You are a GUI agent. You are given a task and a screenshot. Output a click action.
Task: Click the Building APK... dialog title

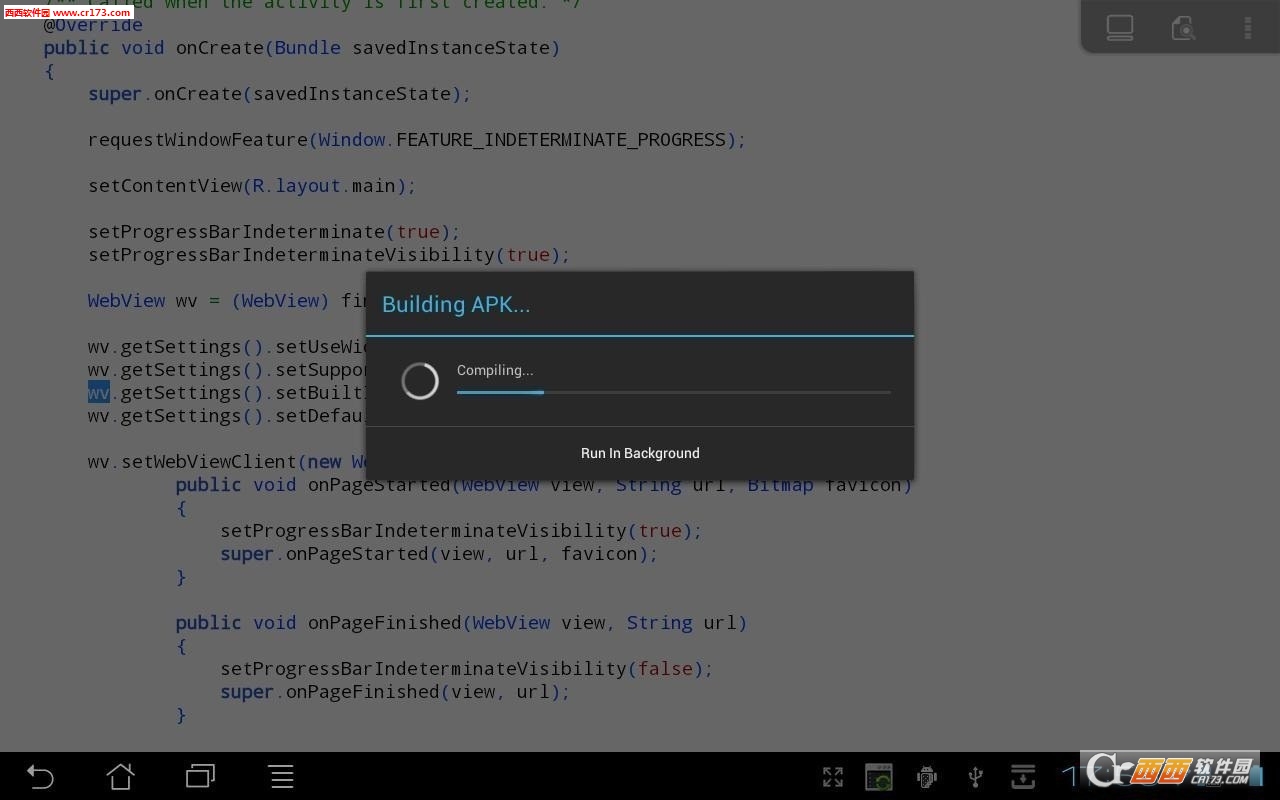click(x=456, y=305)
